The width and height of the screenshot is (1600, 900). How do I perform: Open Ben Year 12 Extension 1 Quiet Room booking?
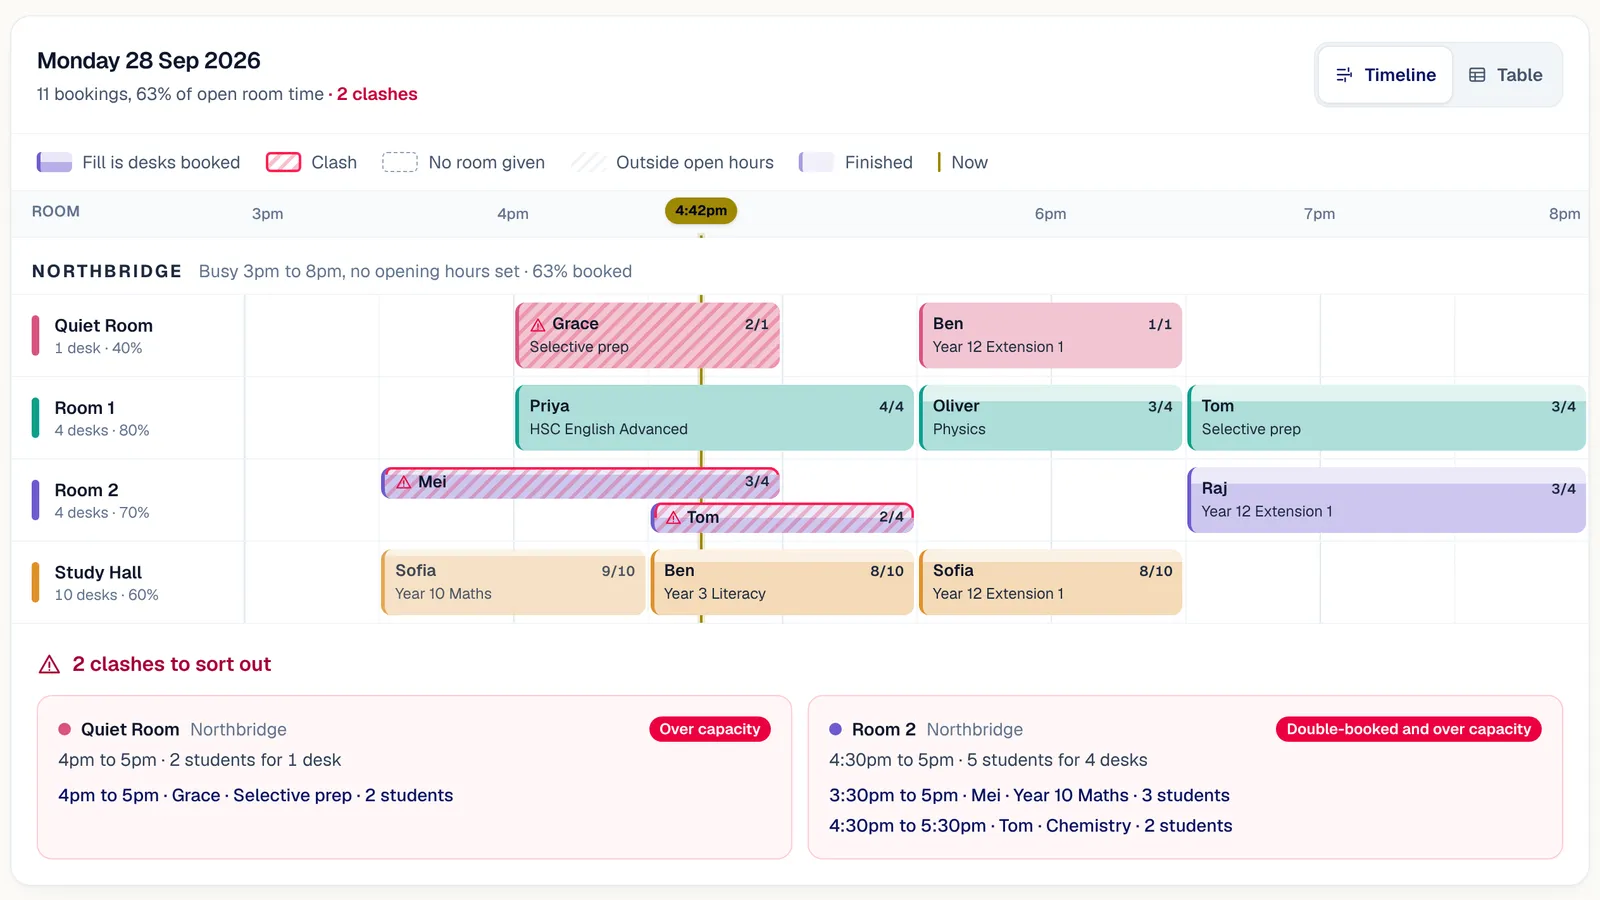pos(1050,335)
